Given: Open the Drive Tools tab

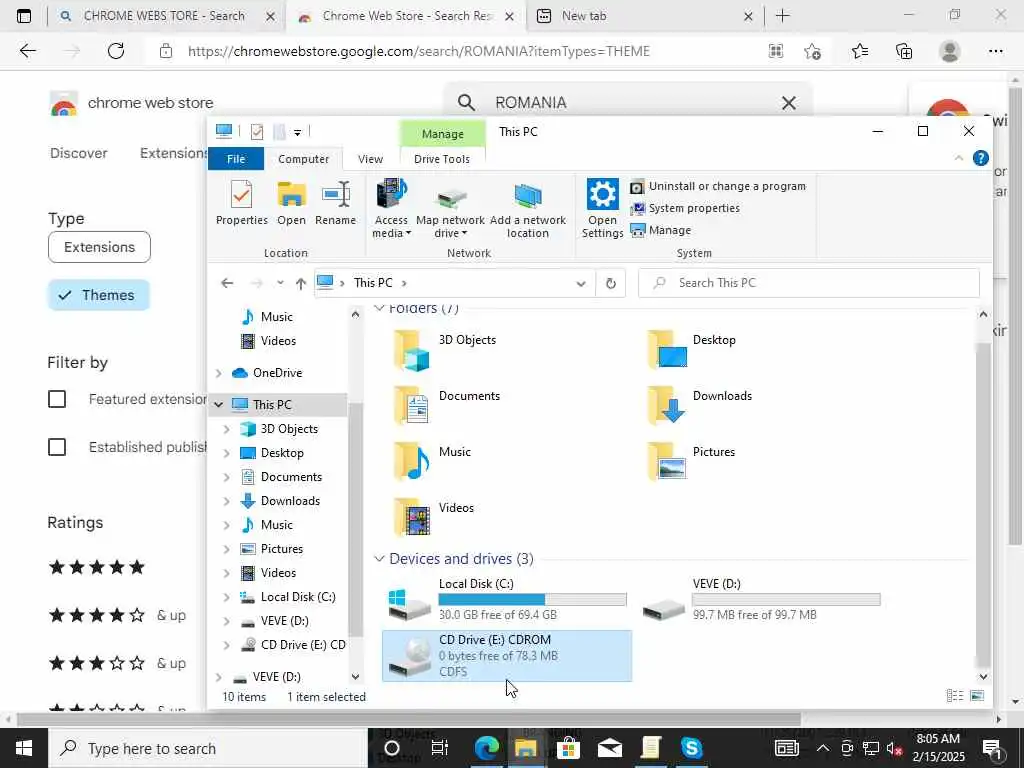Looking at the screenshot, I should pyautogui.click(x=442, y=159).
